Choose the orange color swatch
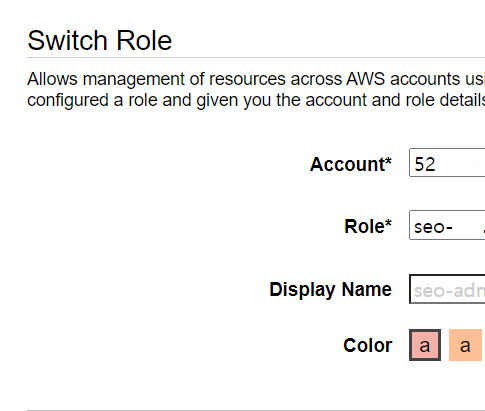Viewport: 485px width, 411px height. 465,345
